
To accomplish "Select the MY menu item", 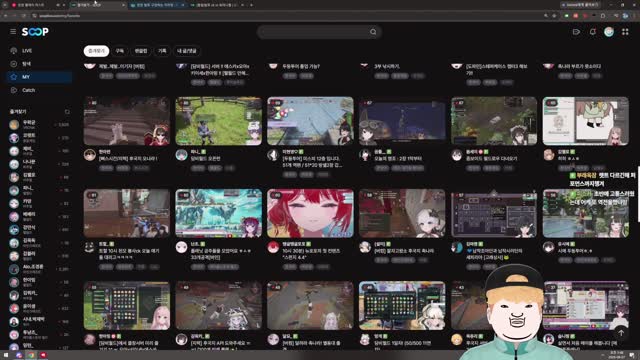I will tap(39, 77).
